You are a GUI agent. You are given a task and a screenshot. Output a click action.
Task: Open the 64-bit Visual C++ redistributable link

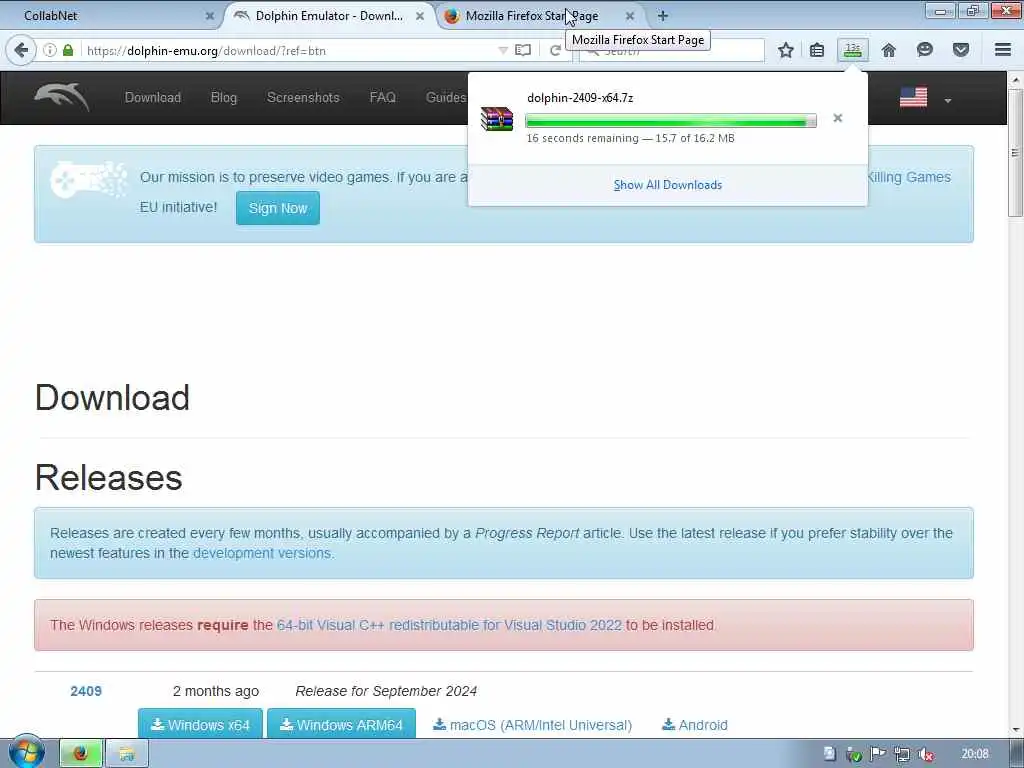click(x=449, y=625)
